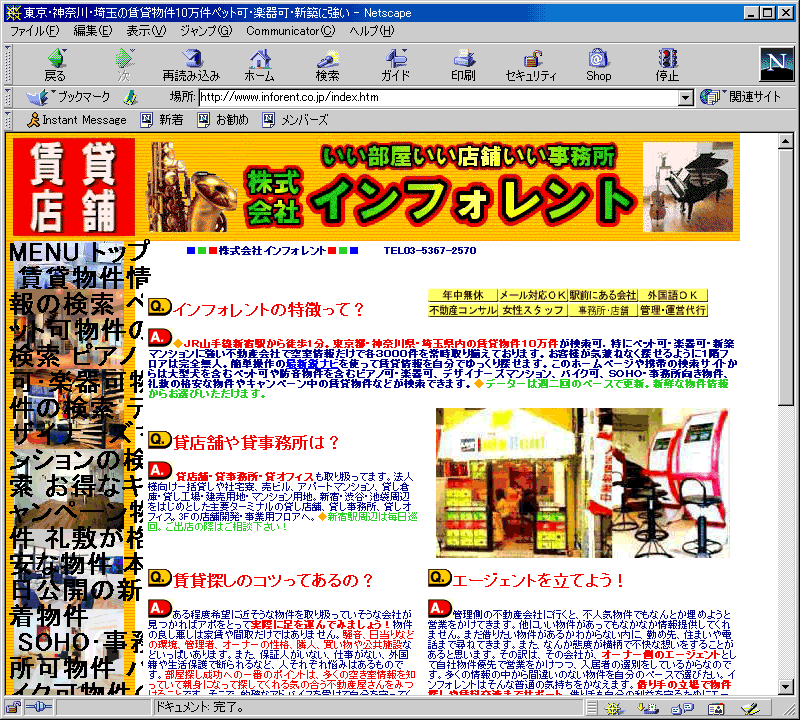Expand the URL history dropdown arrow
The width and height of the screenshot is (800, 720).
point(686,97)
